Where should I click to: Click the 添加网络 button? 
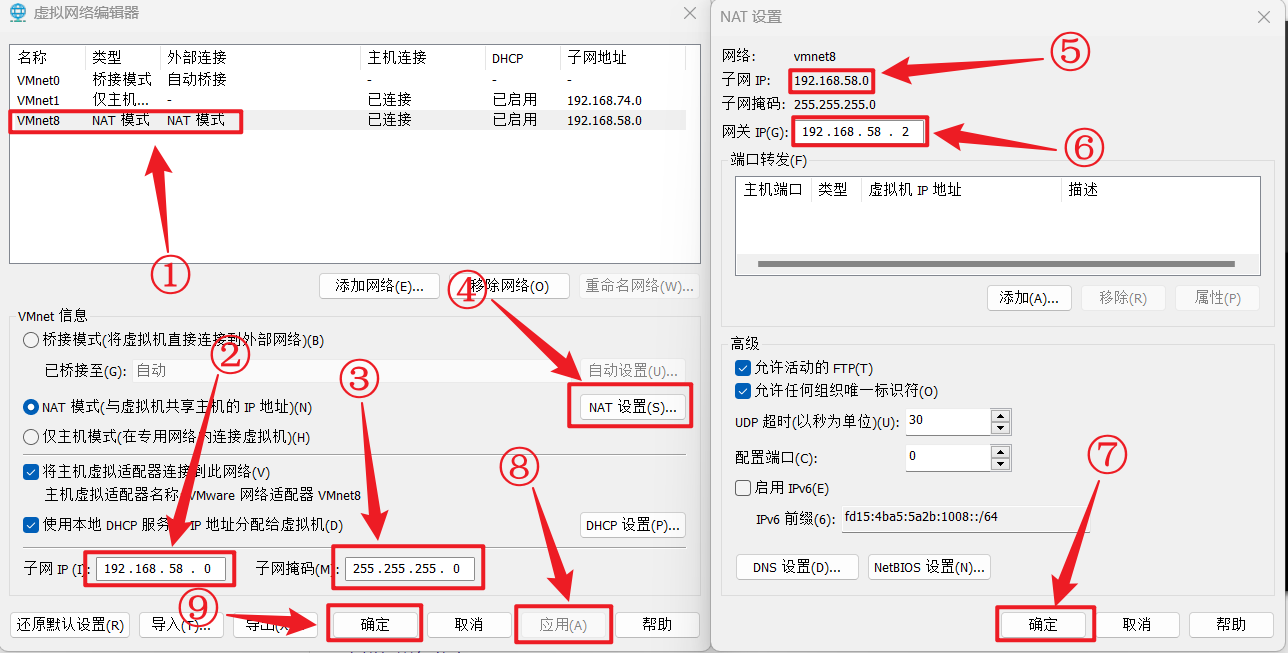tap(379, 286)
